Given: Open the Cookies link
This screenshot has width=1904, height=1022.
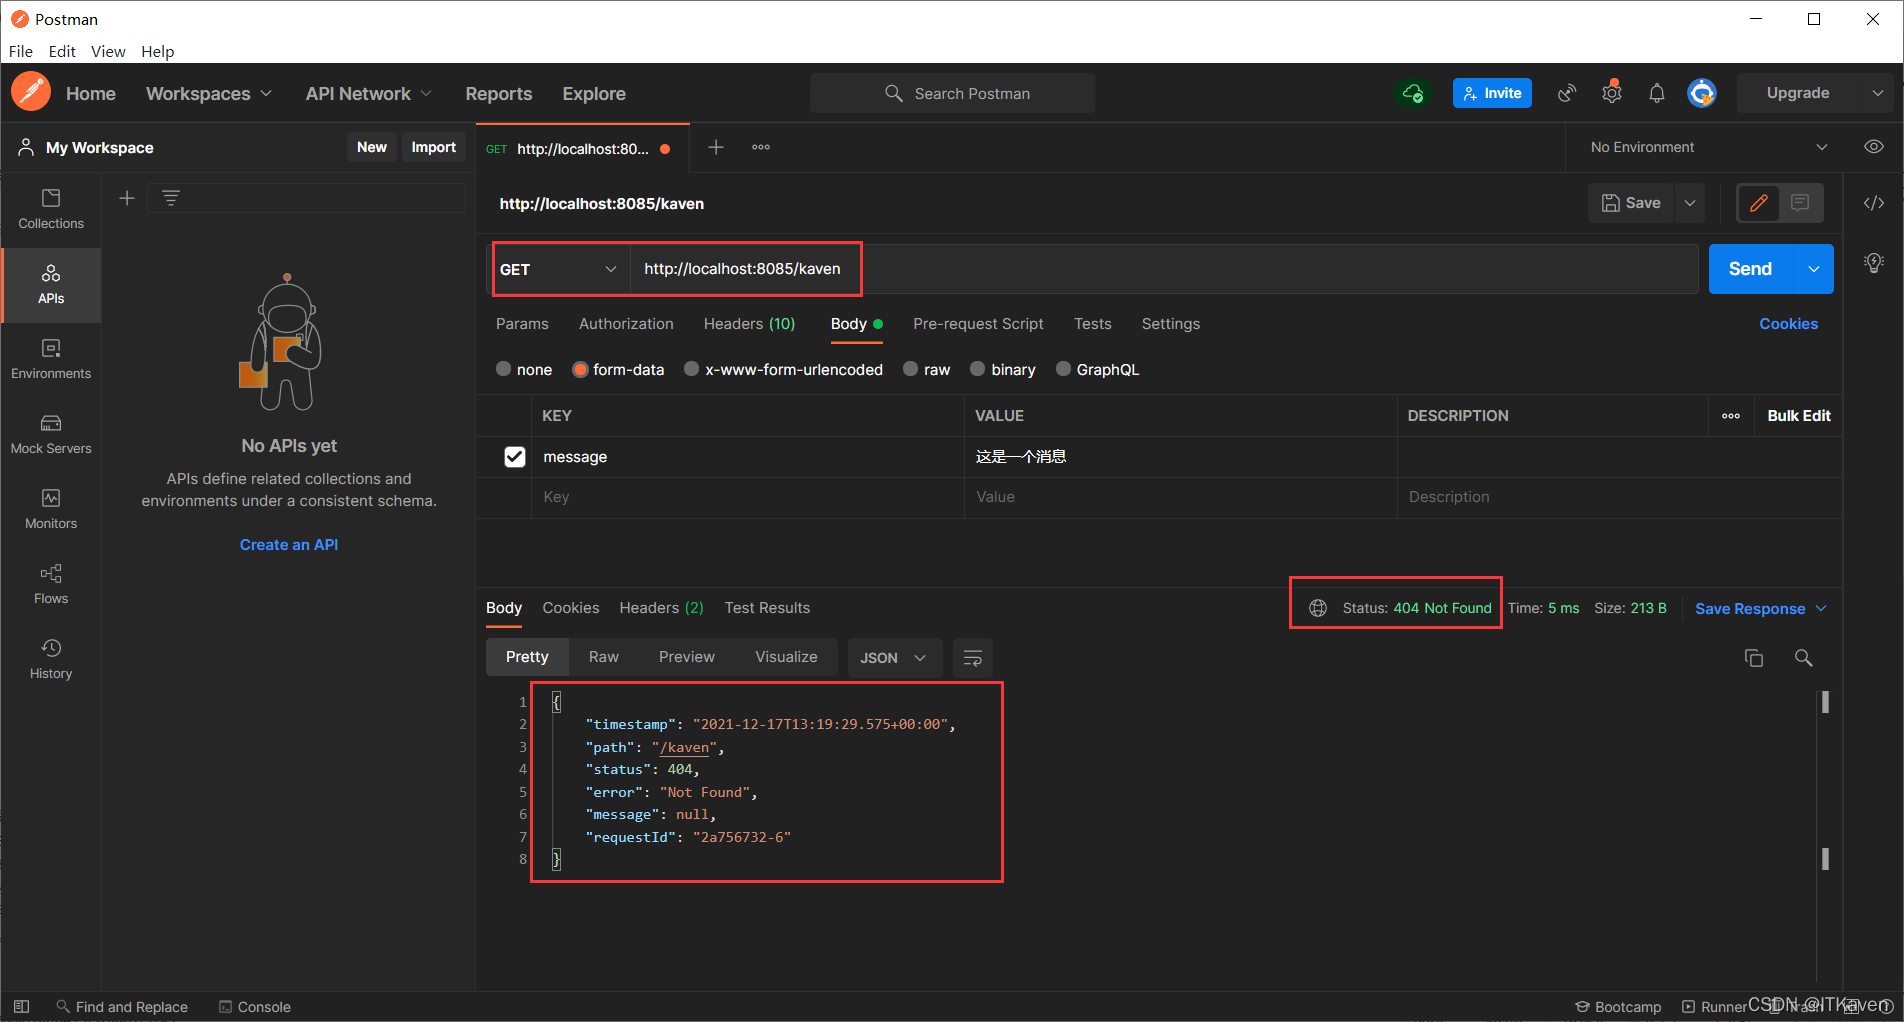Looking at the screenshot, I should coord(1788,324).
